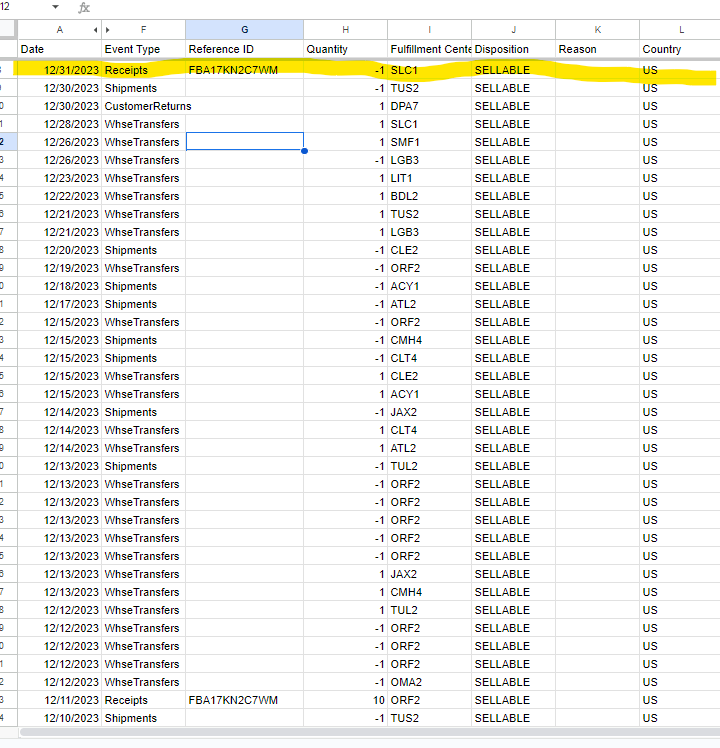Click the SMF1 fulfillment center cell
Screen dimensions: 720x748
tap(429, 142)
